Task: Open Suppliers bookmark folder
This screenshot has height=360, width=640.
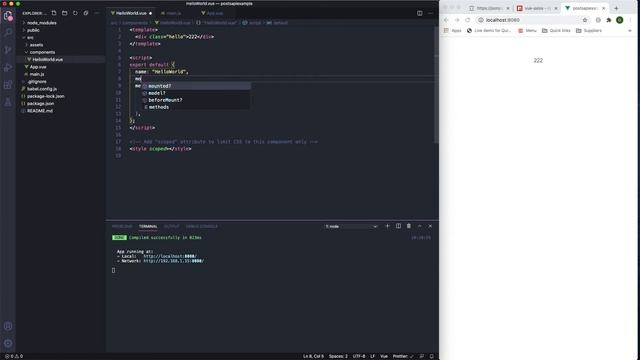Action: point(589,31)
